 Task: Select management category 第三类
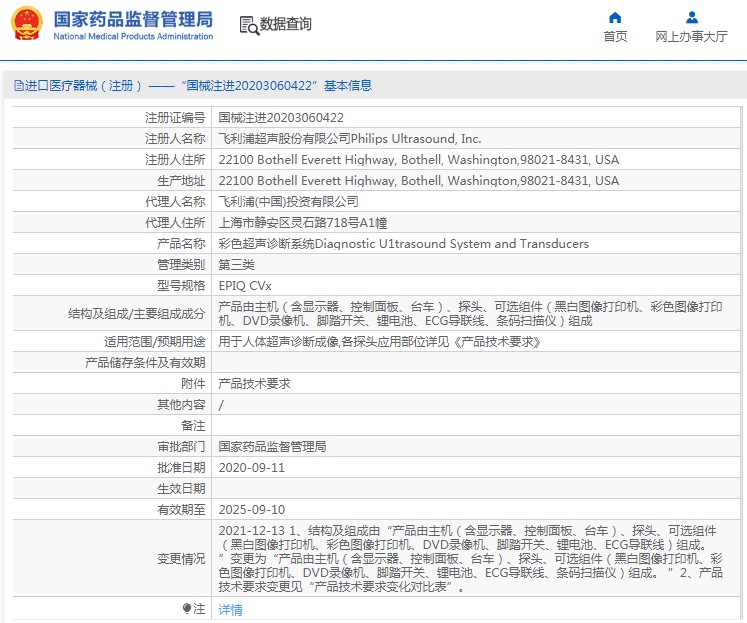coord(236,264)
